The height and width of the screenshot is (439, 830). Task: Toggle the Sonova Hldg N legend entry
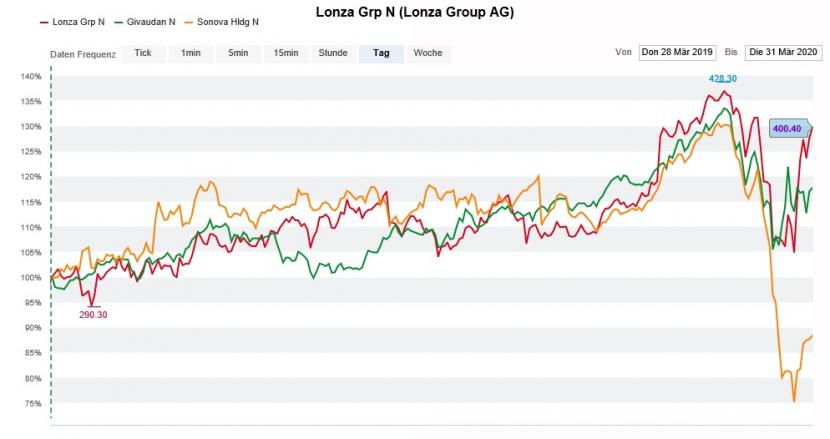[222, 22]
